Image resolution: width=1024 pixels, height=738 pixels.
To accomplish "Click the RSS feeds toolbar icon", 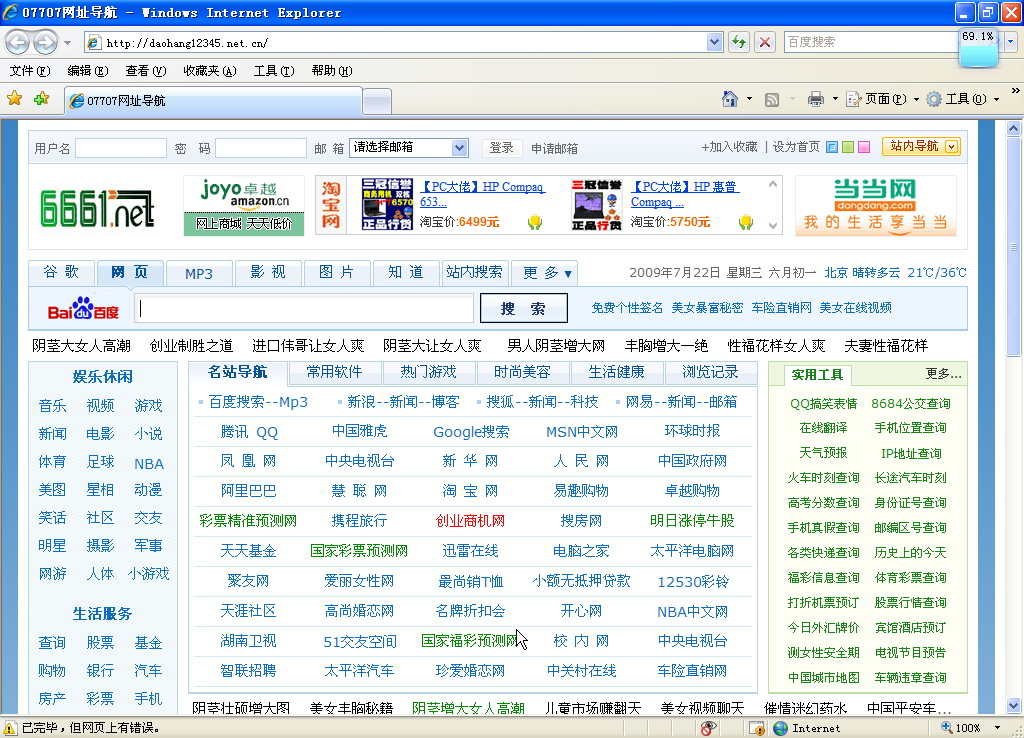I will (772, 99).
